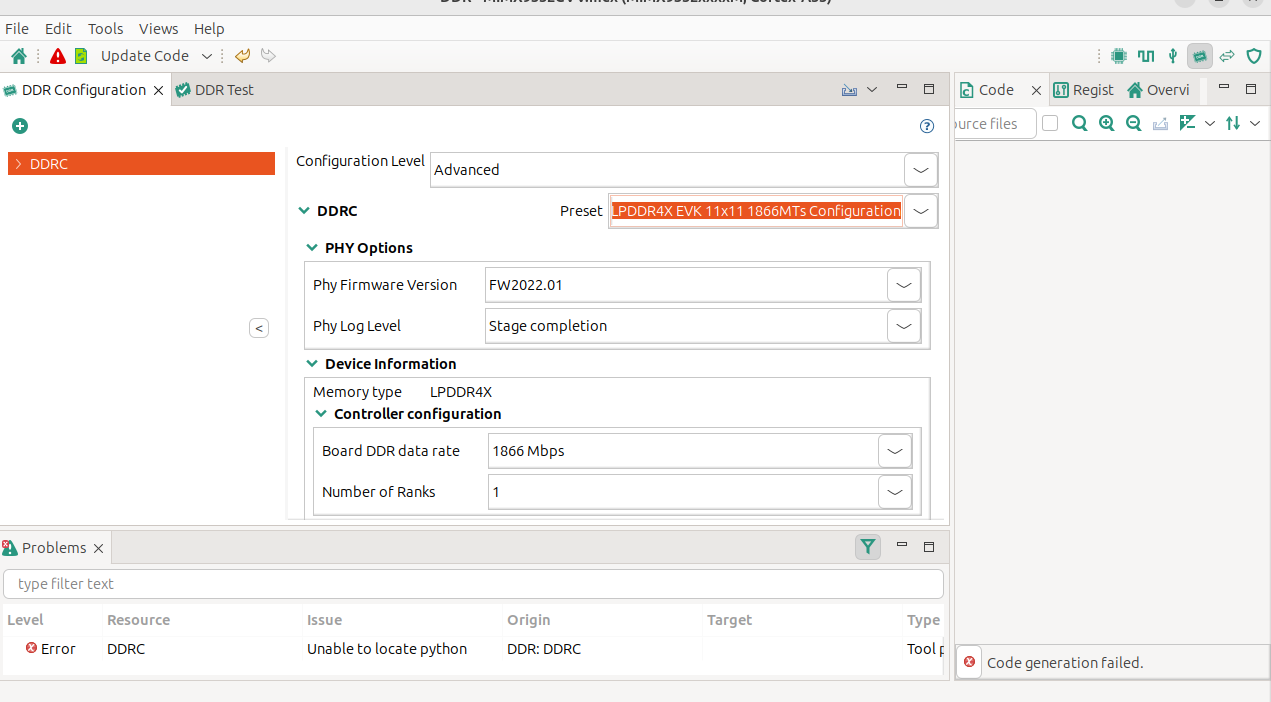Click the up-down arrows sort icon

click(x=1233, y=123)
